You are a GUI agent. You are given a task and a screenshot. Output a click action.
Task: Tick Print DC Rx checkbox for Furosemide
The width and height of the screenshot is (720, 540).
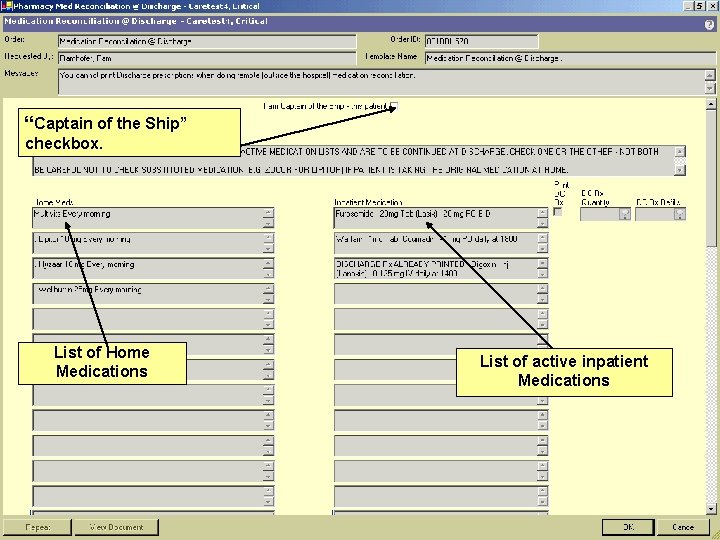(558, 212)
